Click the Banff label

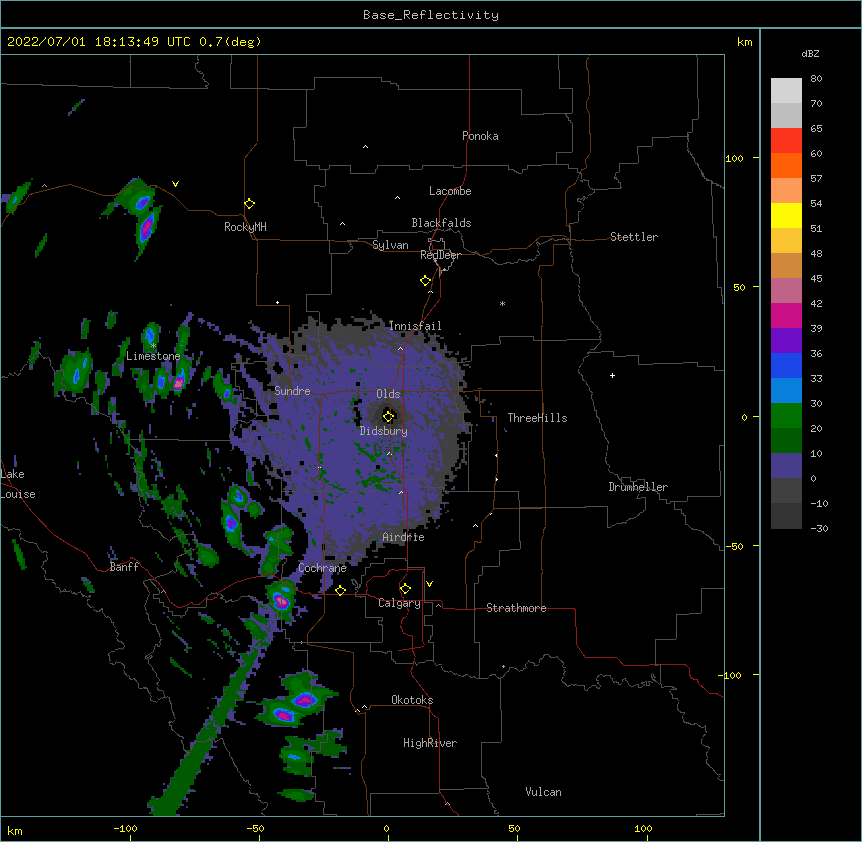pyautogui.click(x=124, y=567)
